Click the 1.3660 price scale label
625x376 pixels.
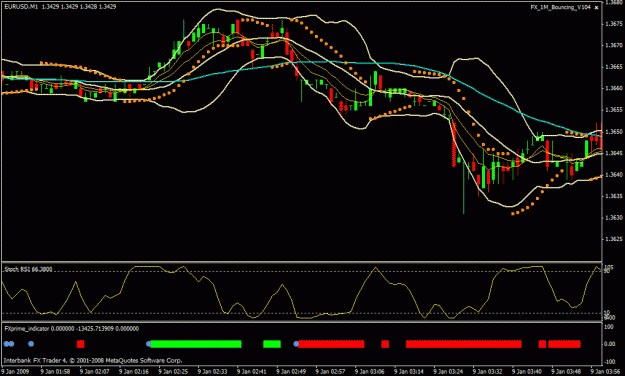click(614, 88)
